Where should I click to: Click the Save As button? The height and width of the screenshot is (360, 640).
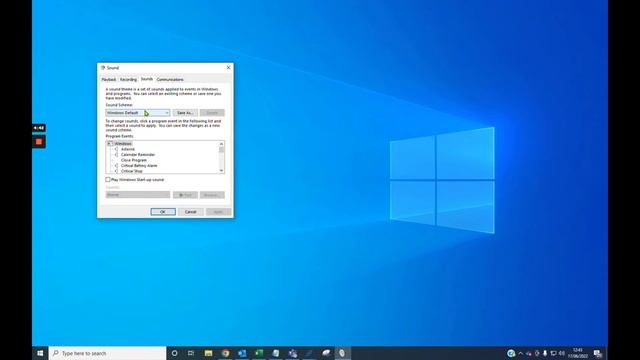(x=185, y=113)
